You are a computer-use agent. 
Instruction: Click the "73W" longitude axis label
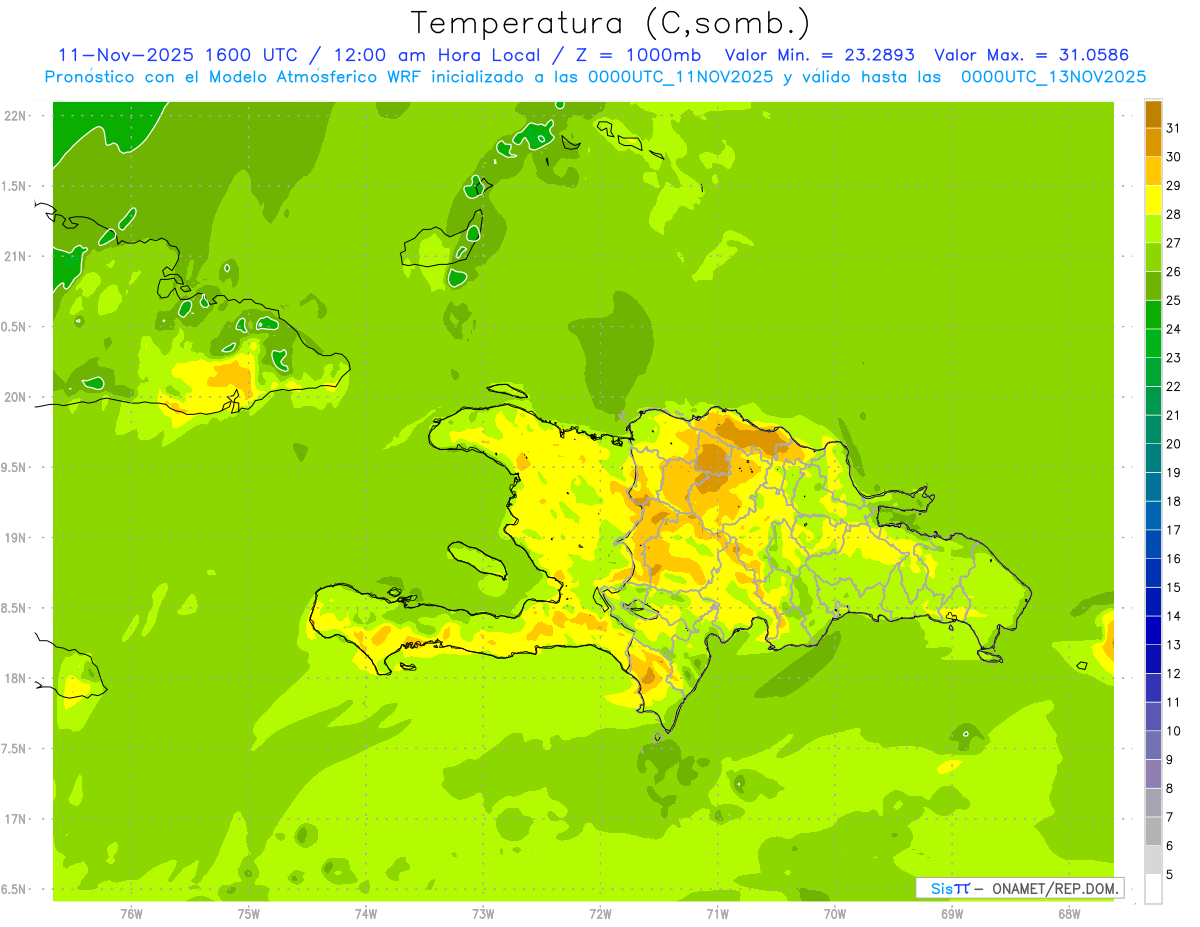pyautogui.click(x=483, y=914)
